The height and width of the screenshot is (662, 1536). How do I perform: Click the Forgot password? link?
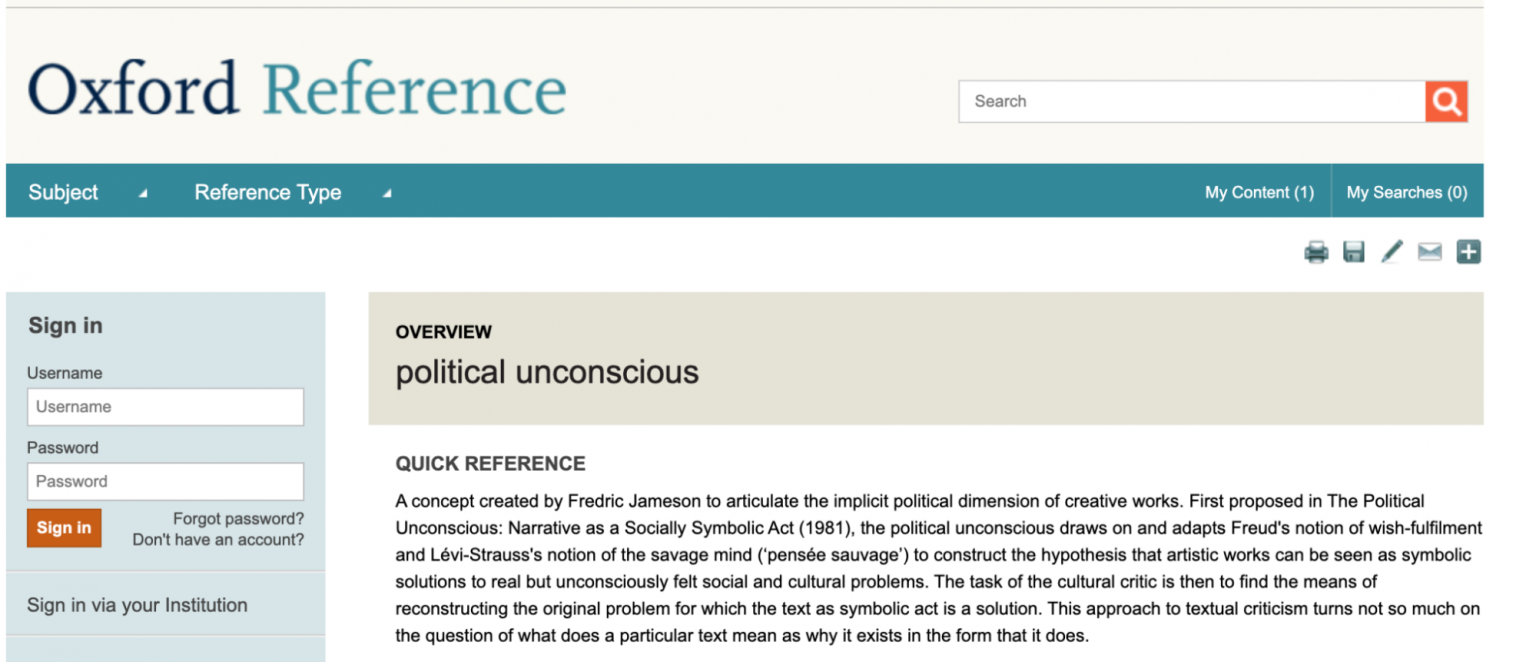pos(238,519)
